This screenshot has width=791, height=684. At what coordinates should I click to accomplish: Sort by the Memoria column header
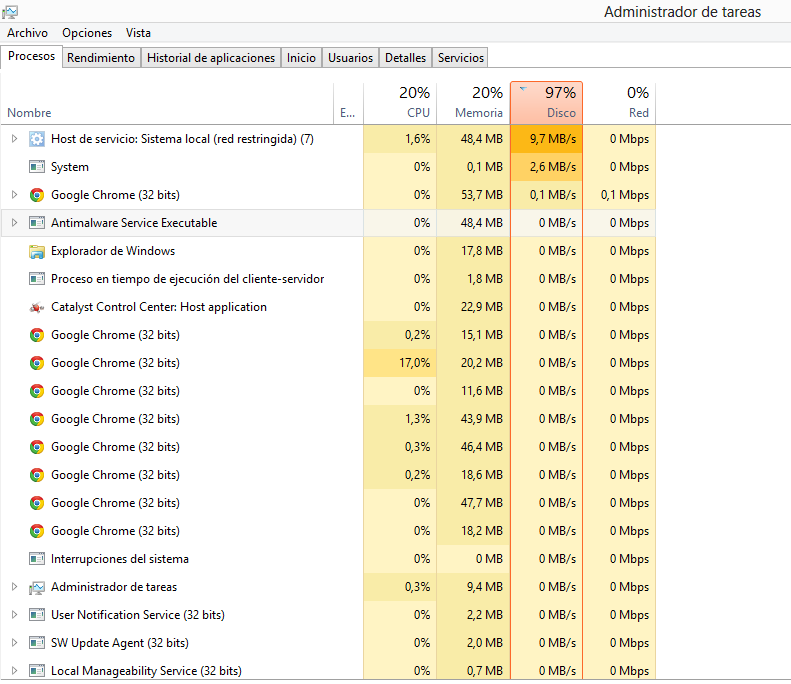pyautogui.click(x=473, y=103)
